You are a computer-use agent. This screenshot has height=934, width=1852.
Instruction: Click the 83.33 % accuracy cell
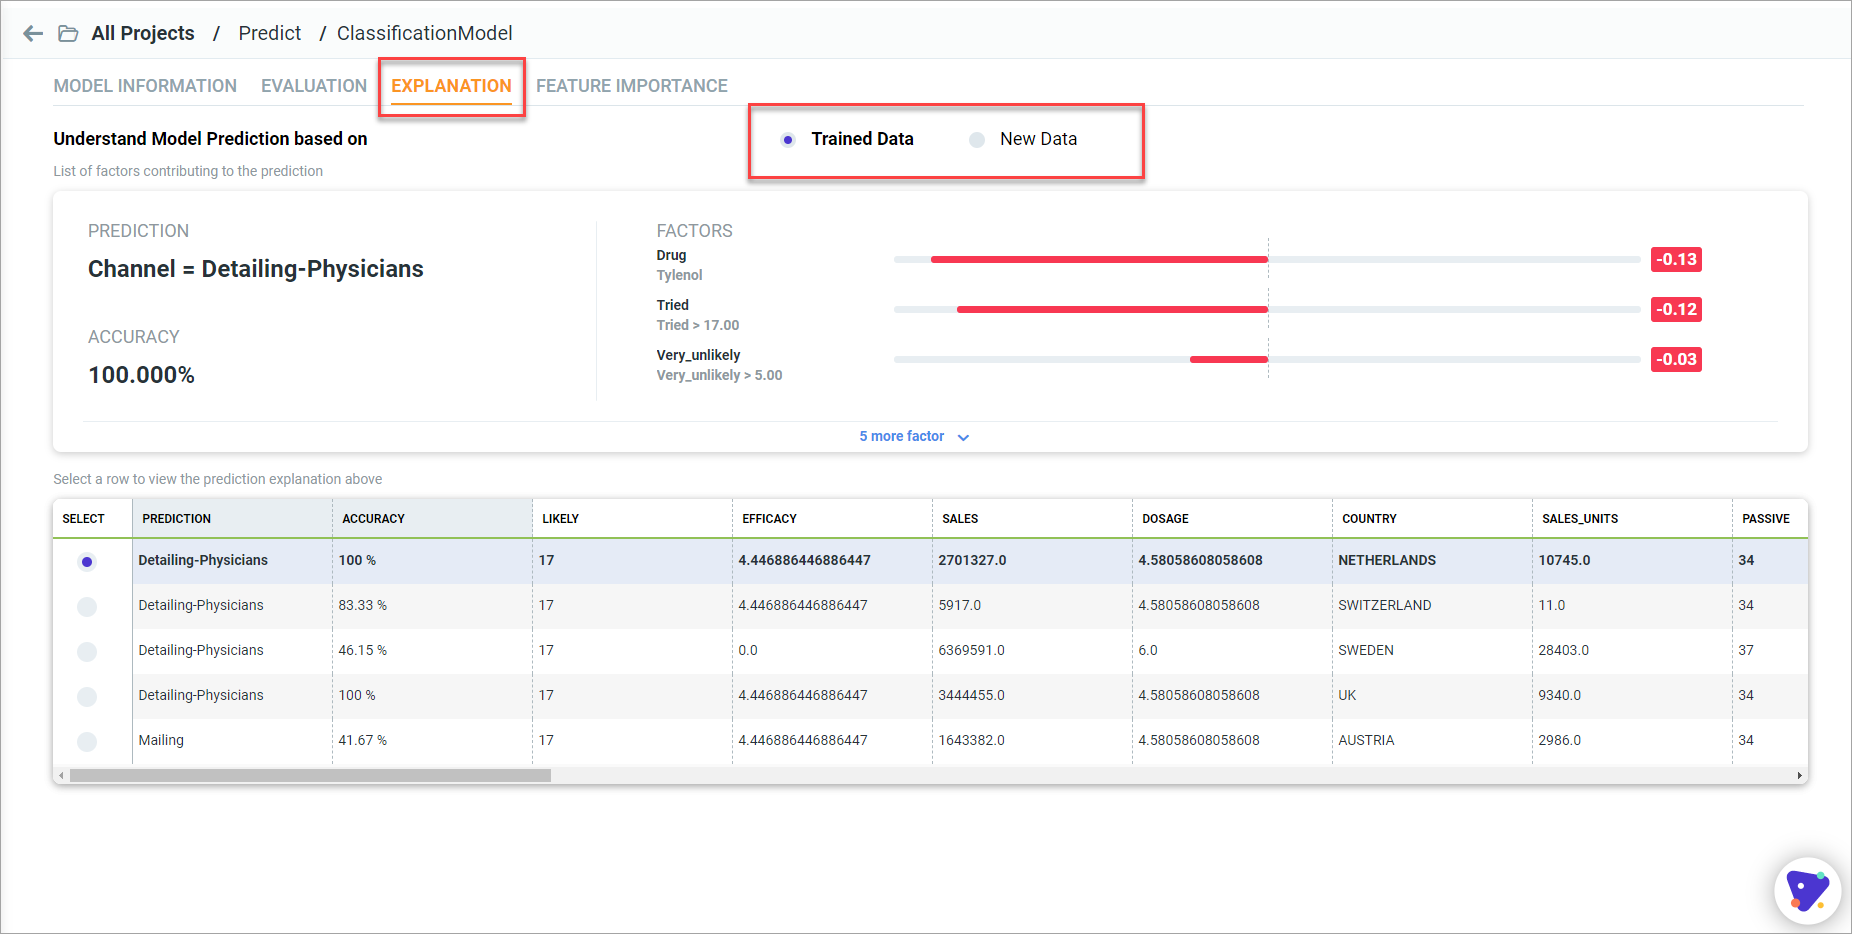pyautogui.click(x=432, y=606)
